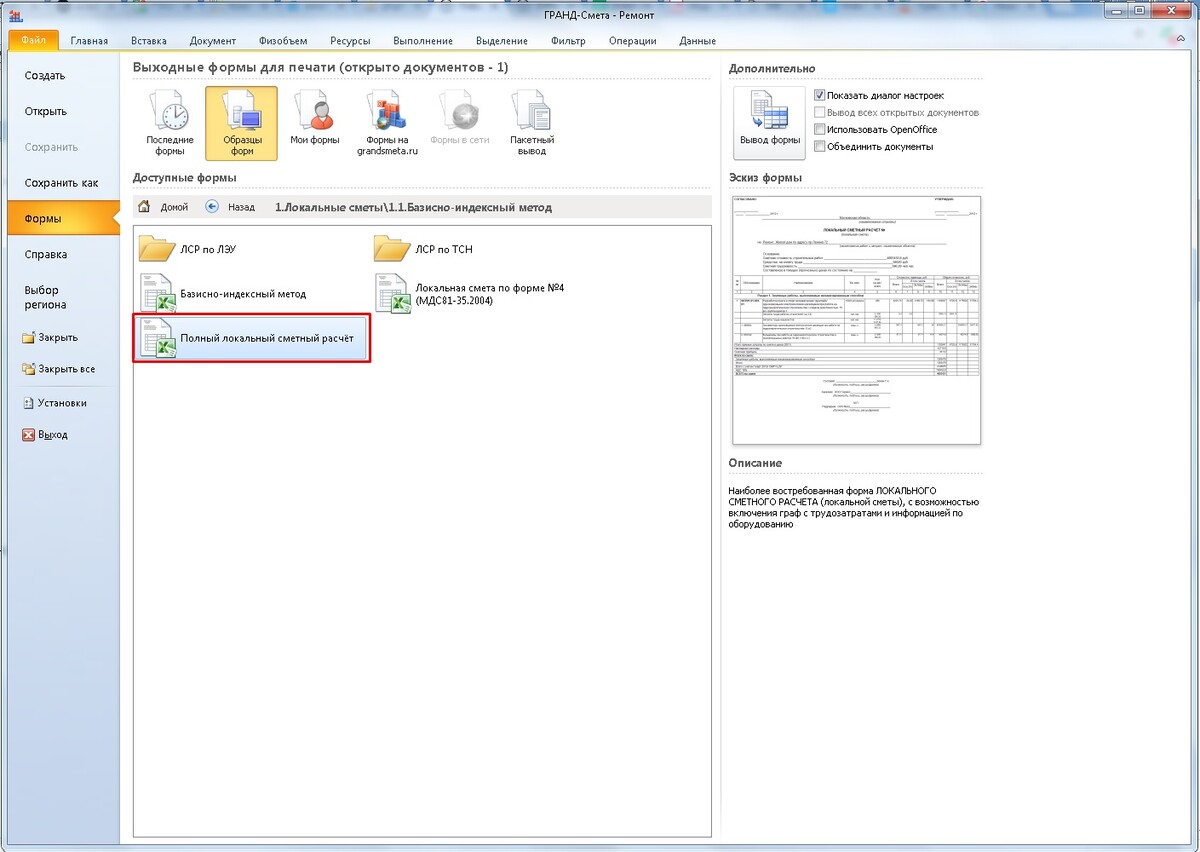Toggle the Вывод всех открытых документов checkbox
The width and height of the screenshot is (1200, 852).
click(x=820, y=112)
